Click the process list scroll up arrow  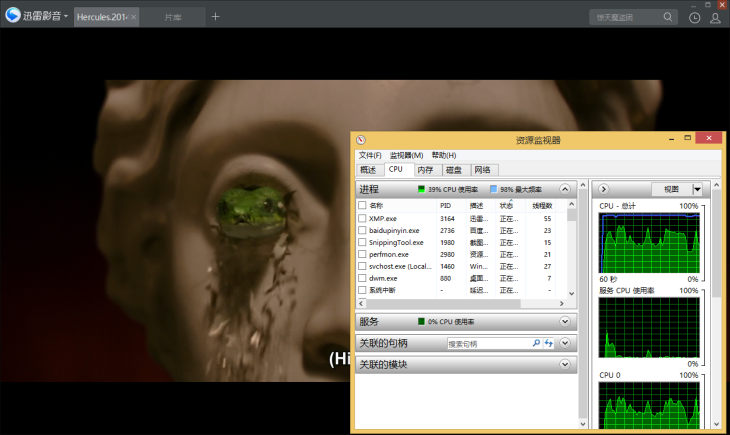pos(572,204)
